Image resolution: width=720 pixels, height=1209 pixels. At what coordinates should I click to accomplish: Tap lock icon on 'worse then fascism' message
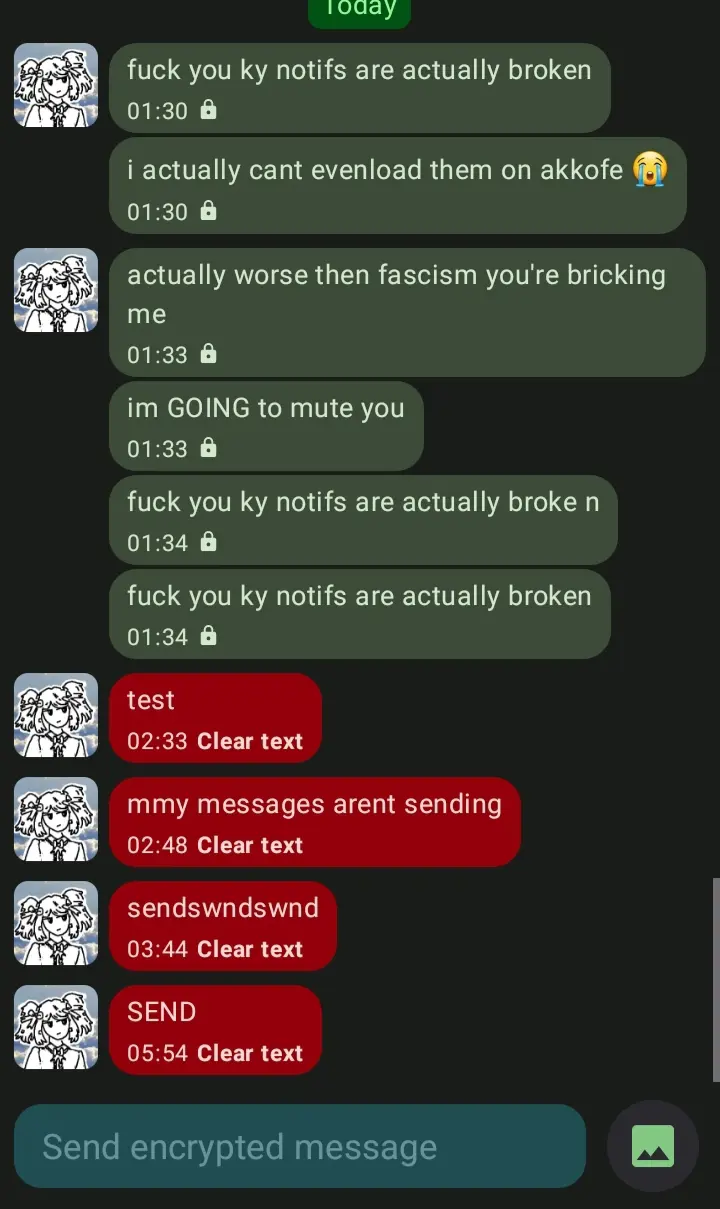tap(208, 354)
